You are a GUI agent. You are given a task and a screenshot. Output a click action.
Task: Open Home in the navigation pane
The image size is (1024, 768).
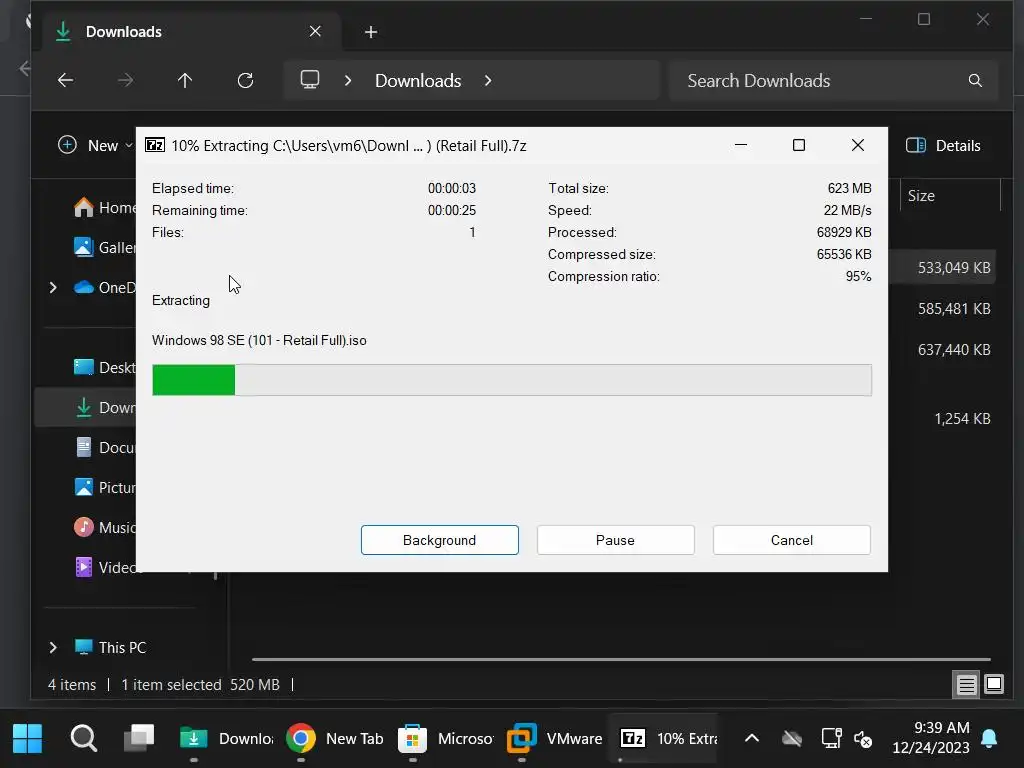click(x=104, y=208)
